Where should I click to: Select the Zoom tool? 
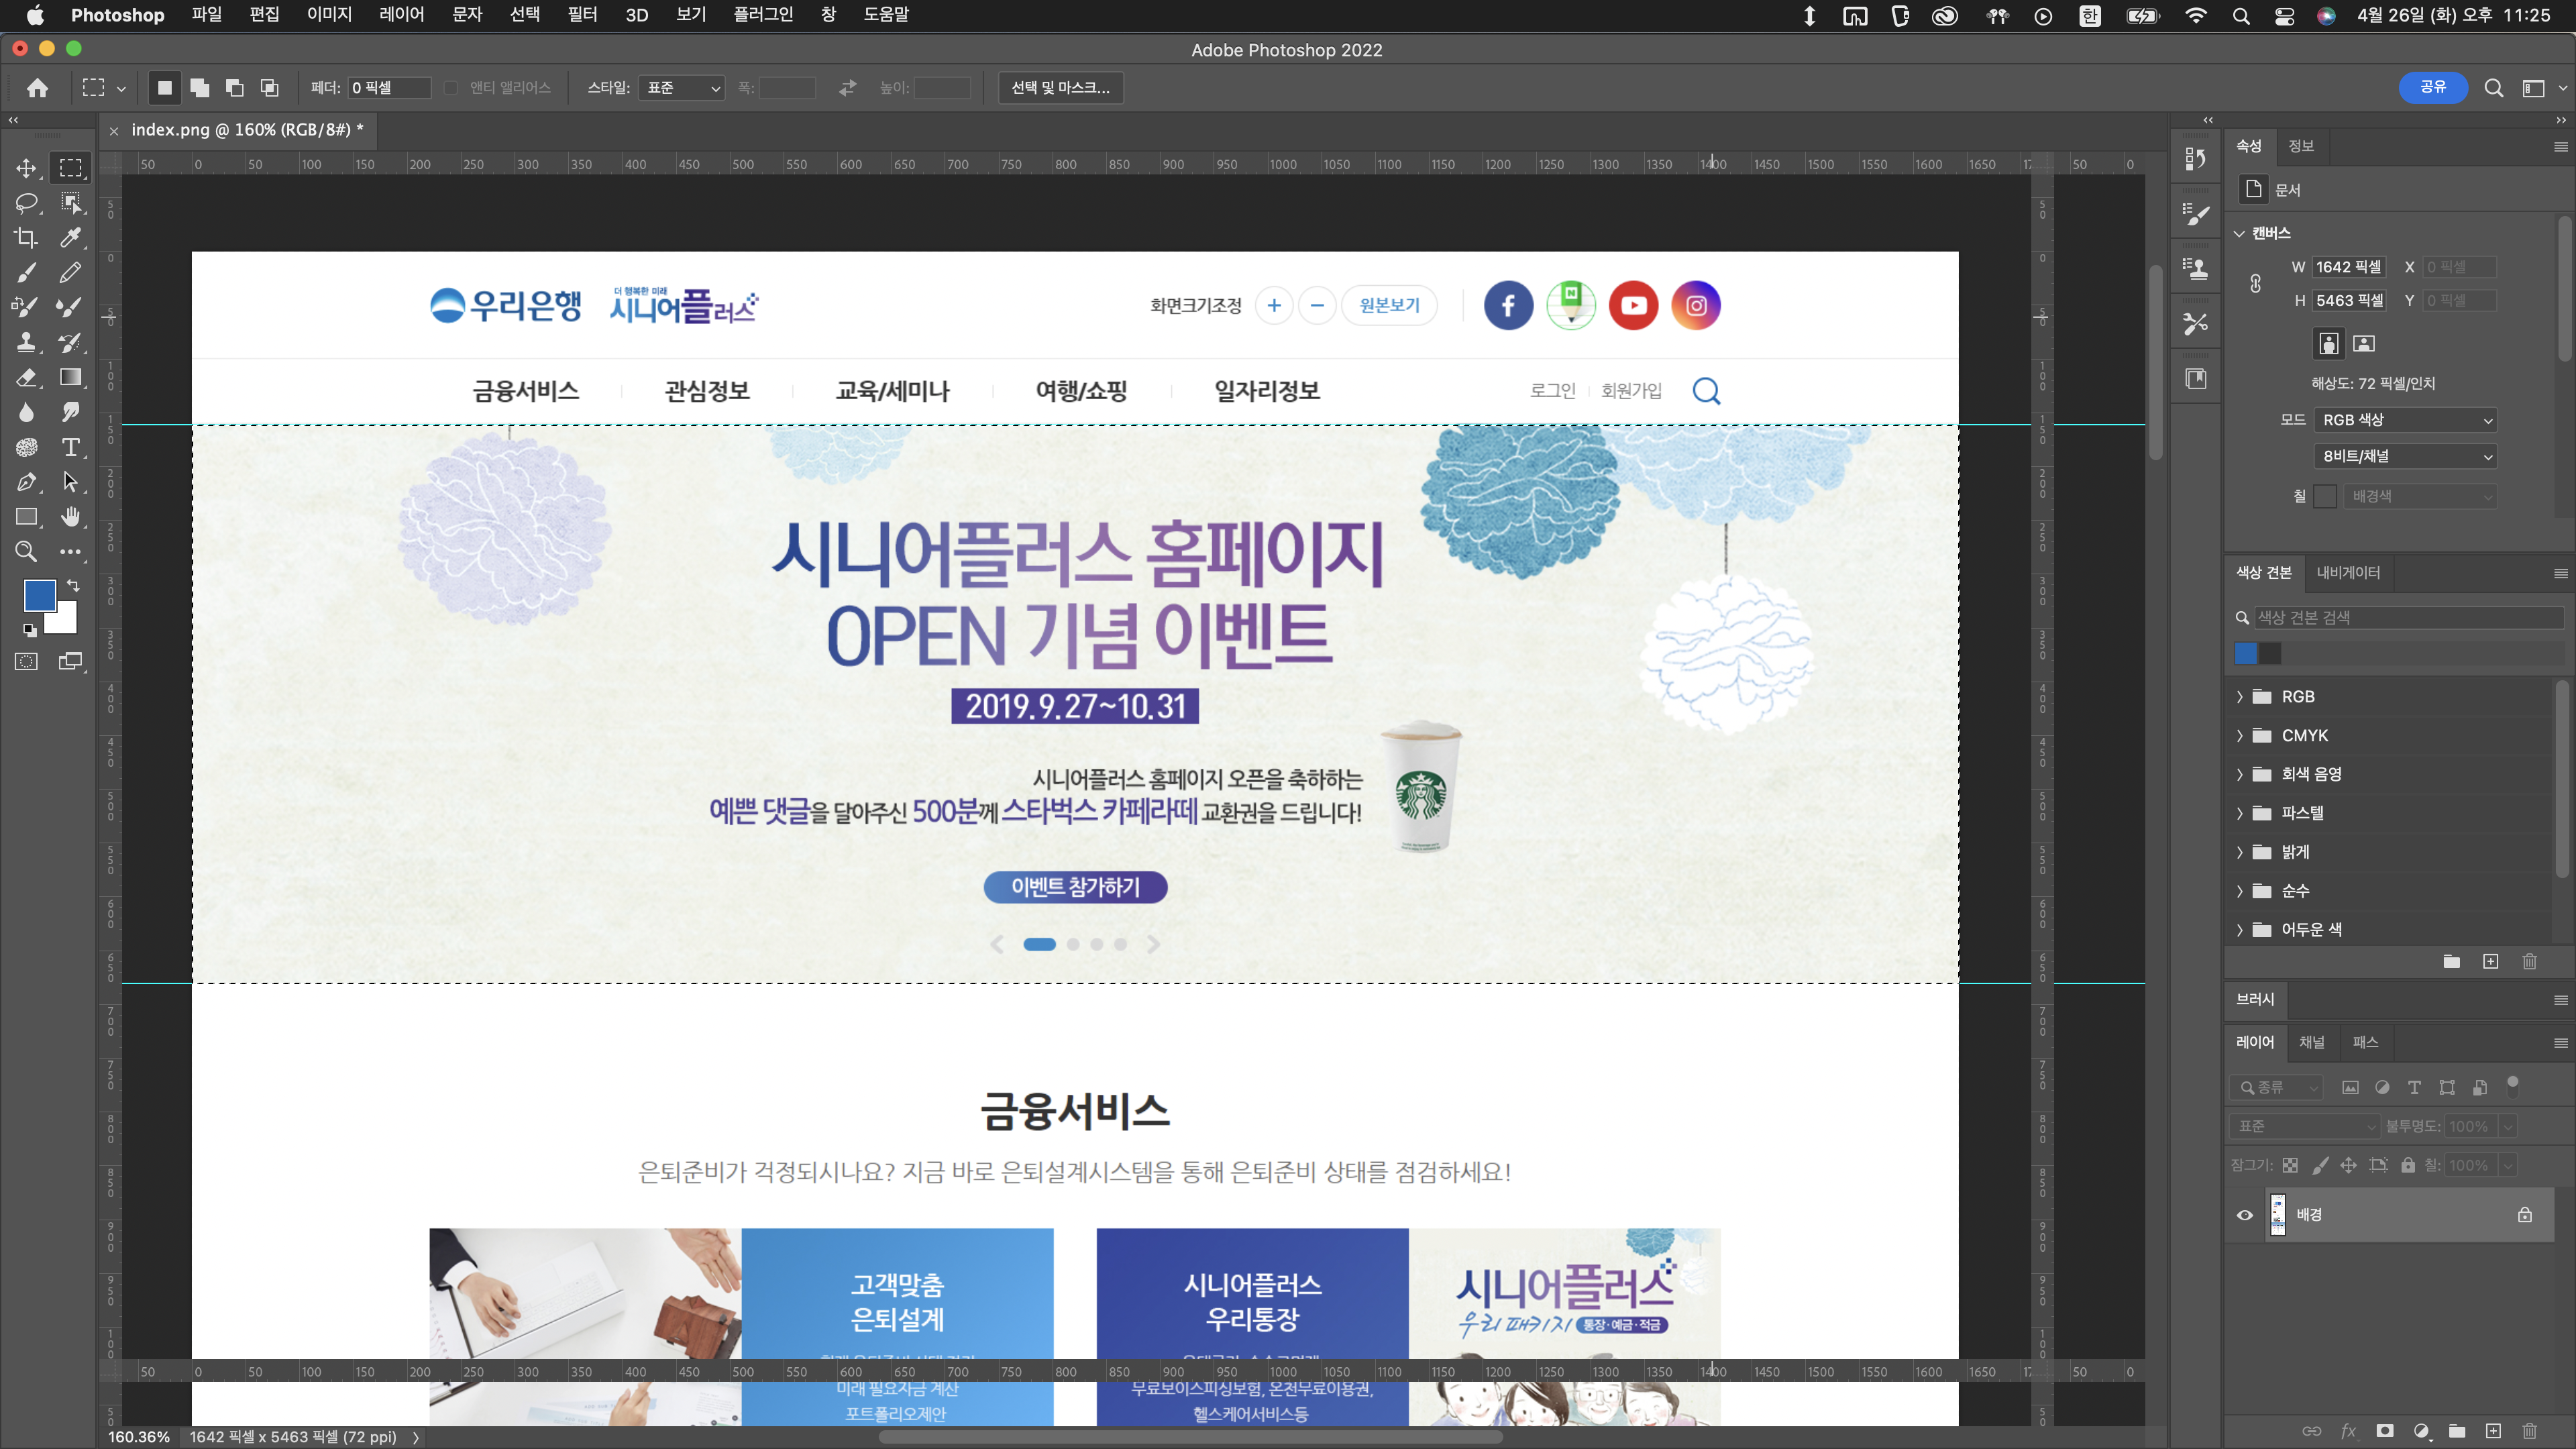[x=27, y=551]
